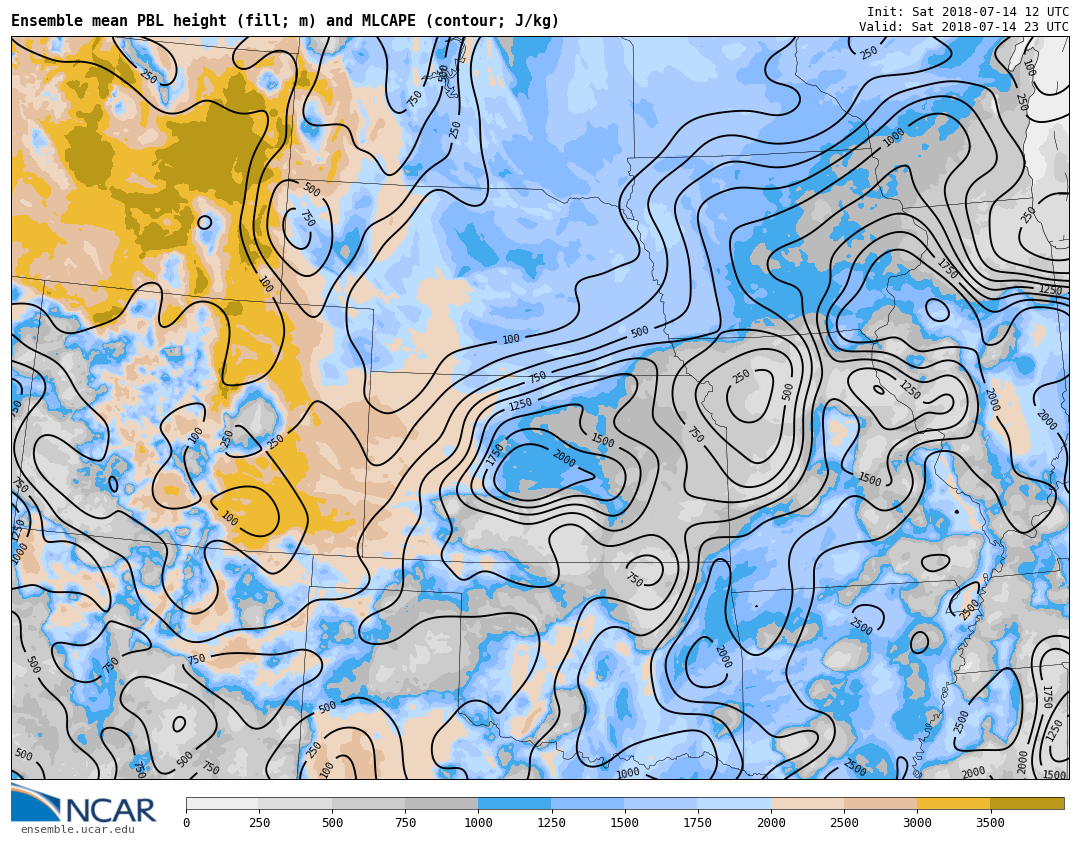The height and width of the screenshot is (842, 1080).
Task: Click the 1000 tick label under colorbar
Action: click(478, 823)
